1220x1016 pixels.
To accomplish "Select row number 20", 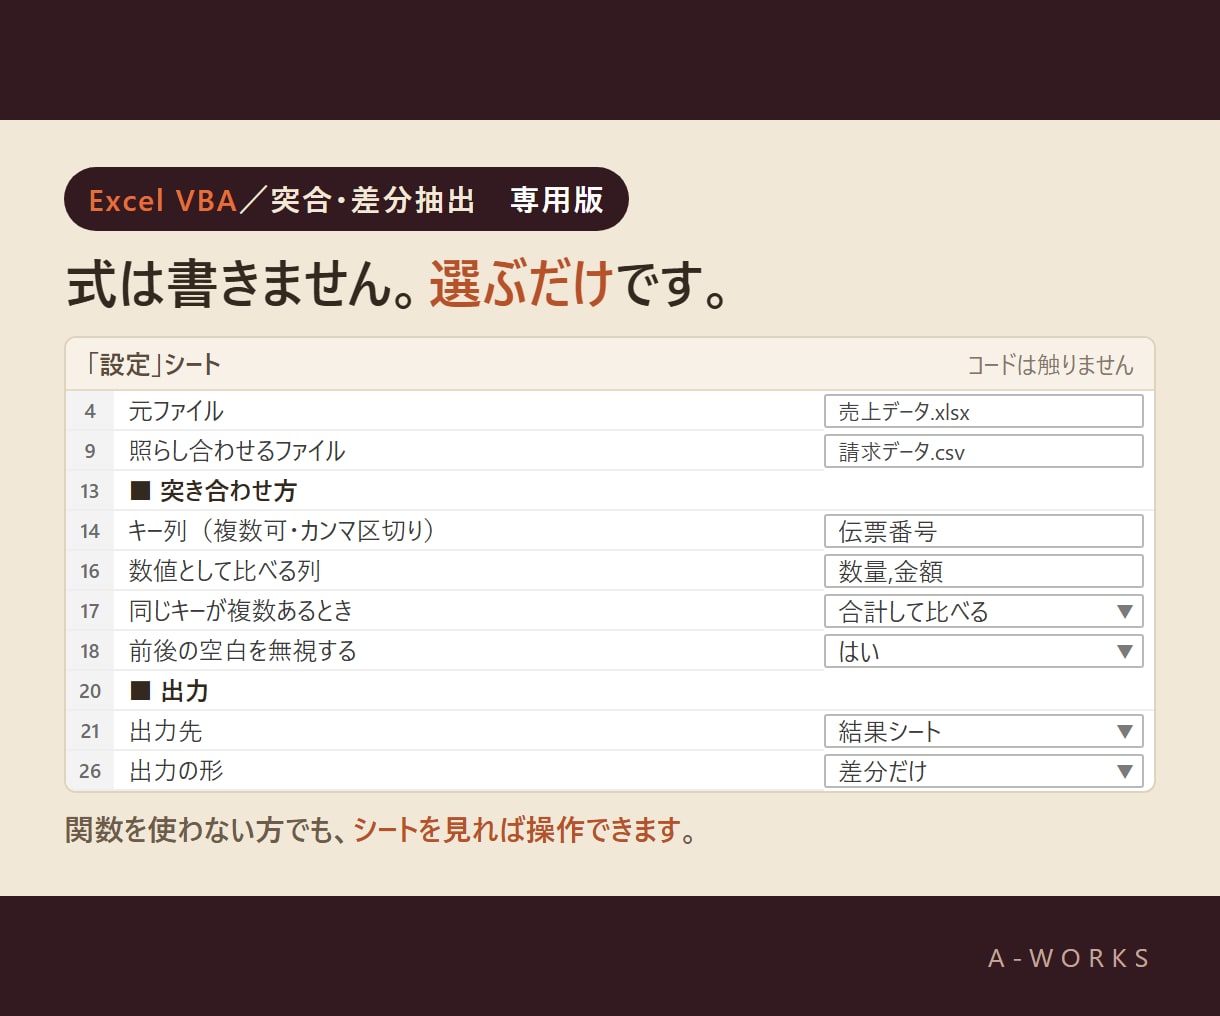I will [x=90, y=691].
